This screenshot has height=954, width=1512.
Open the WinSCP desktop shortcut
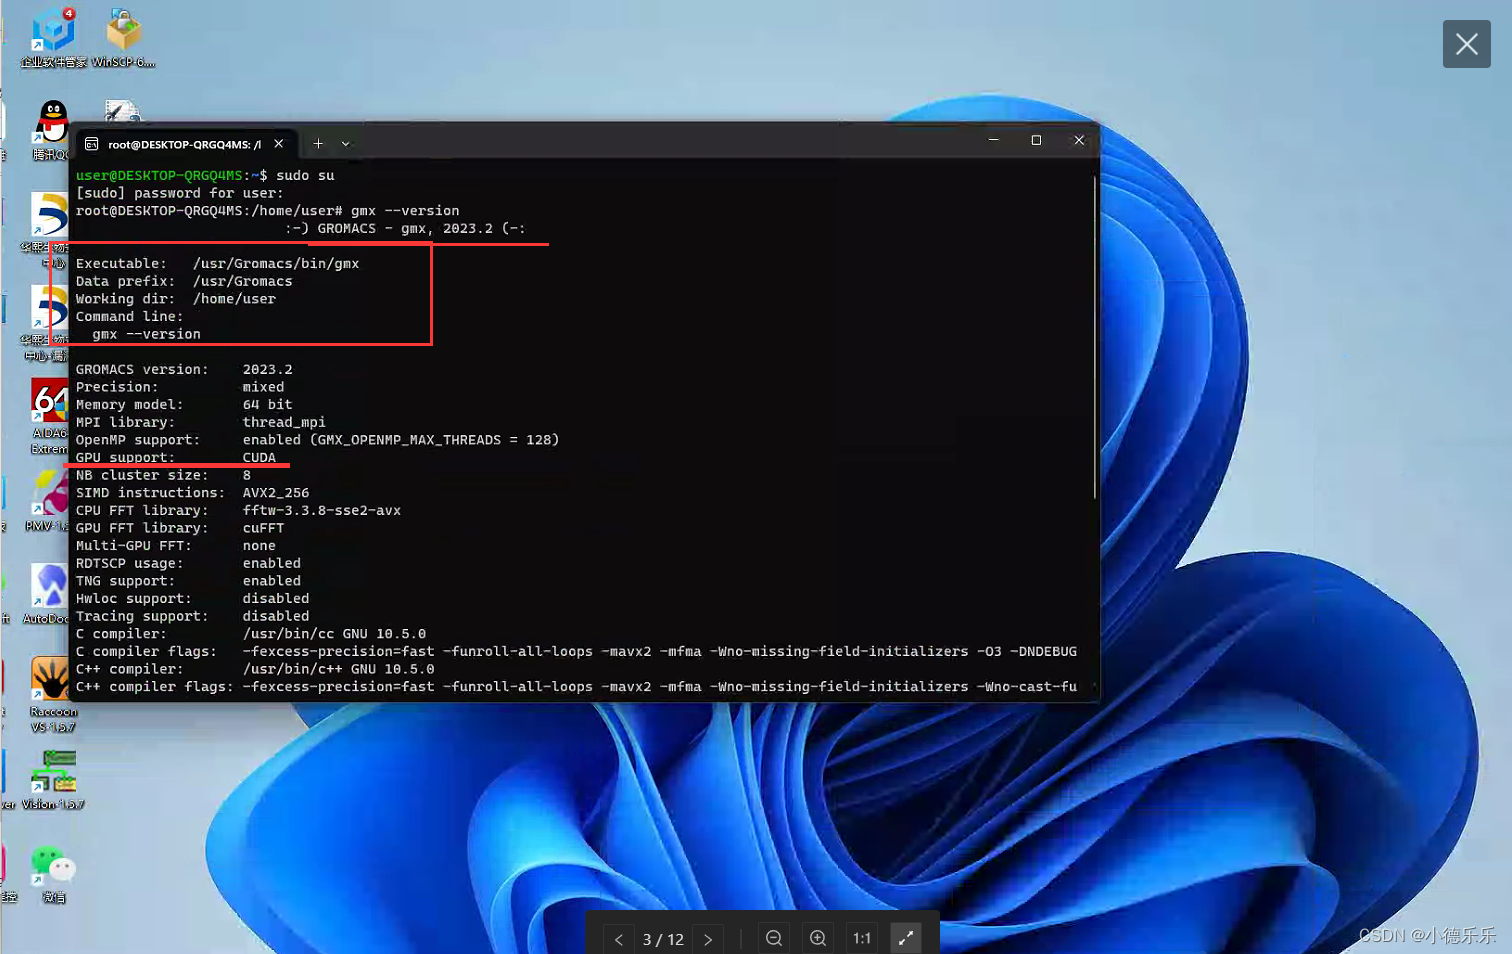click(124, 38)
